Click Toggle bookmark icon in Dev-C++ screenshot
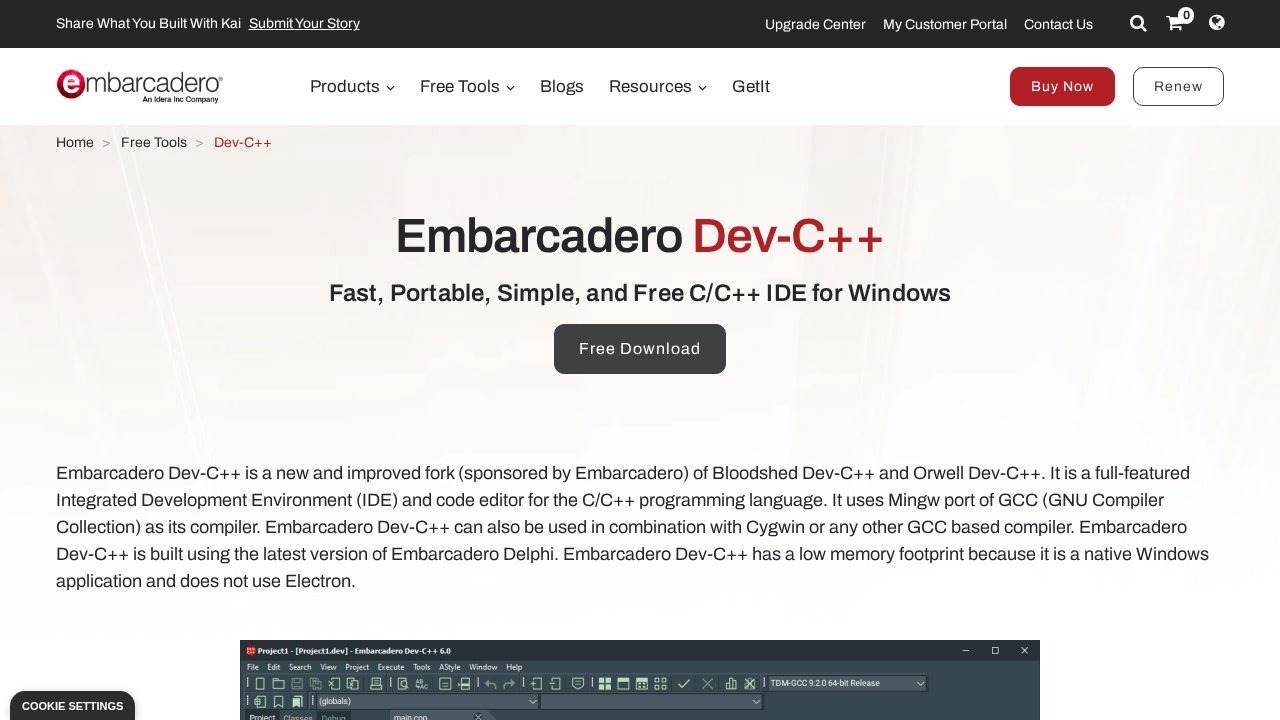Viewport: 1280px width, 720px height. pyautogui.click(x=278, y=702)
